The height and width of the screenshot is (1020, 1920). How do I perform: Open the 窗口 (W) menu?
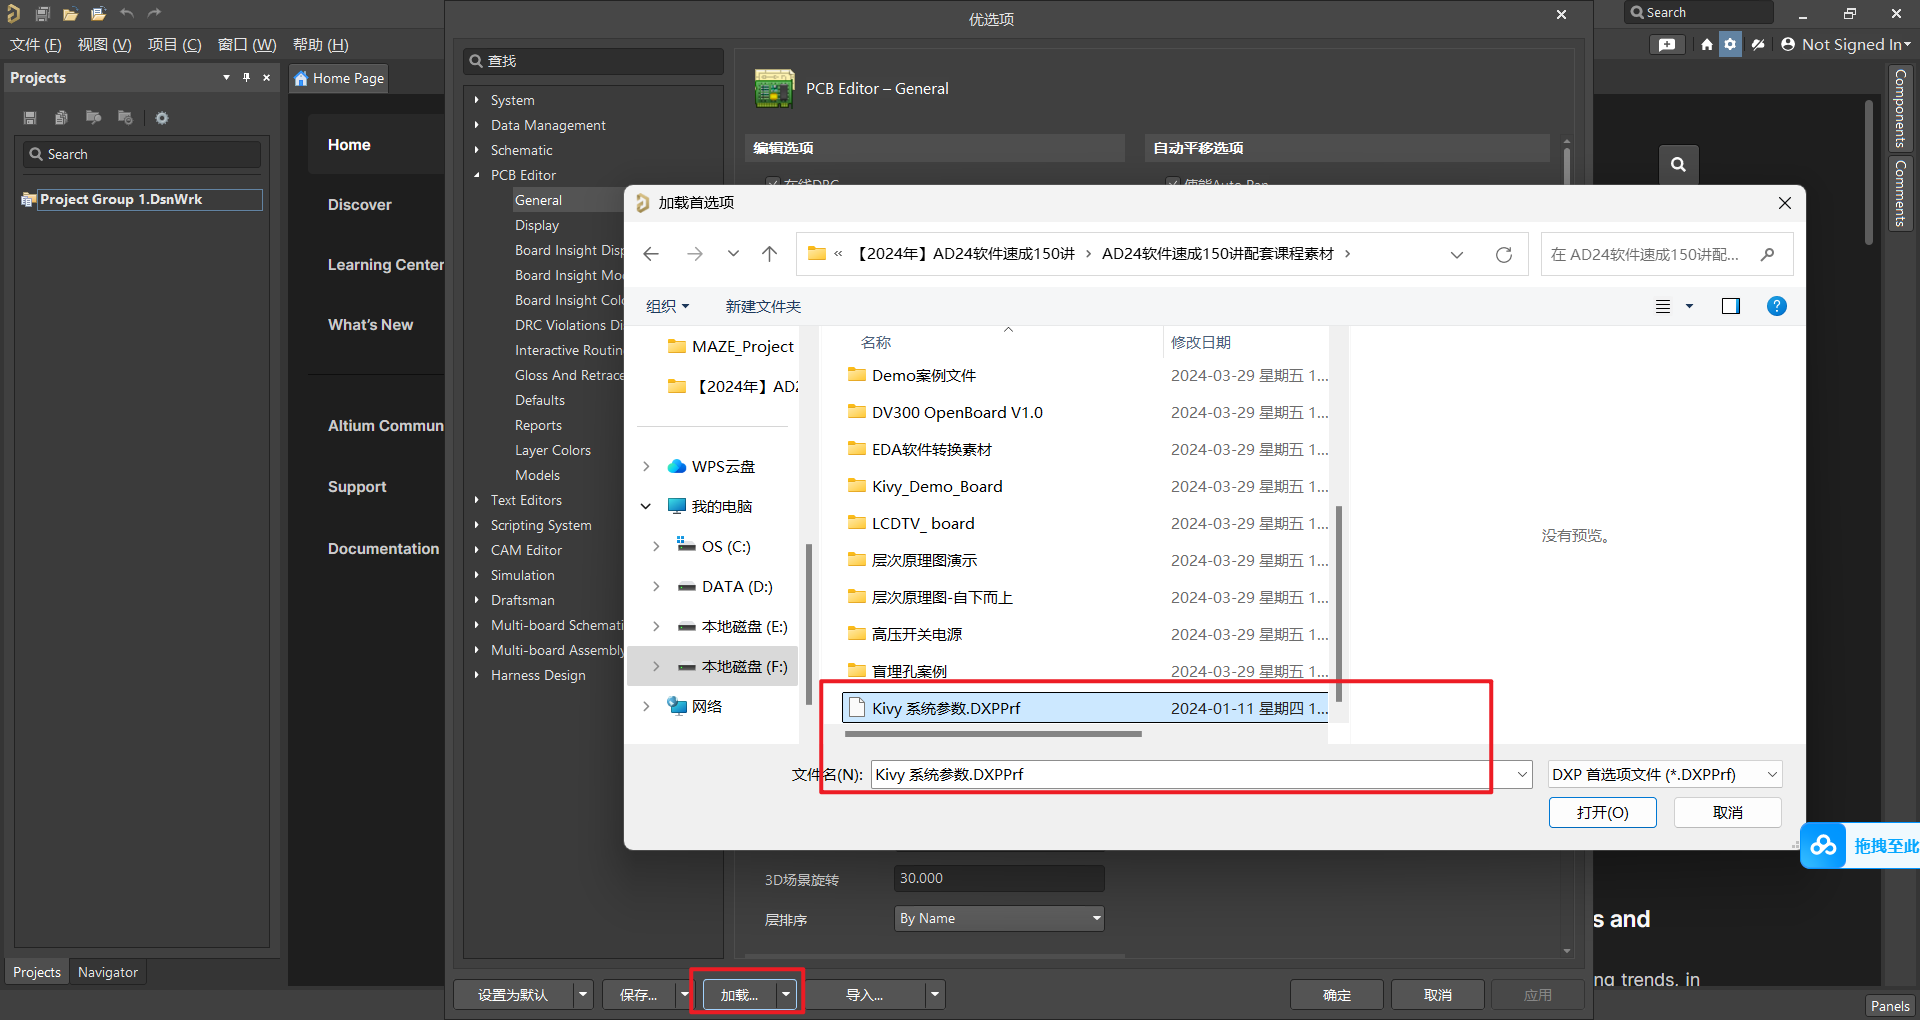click(x=247, y=45)
